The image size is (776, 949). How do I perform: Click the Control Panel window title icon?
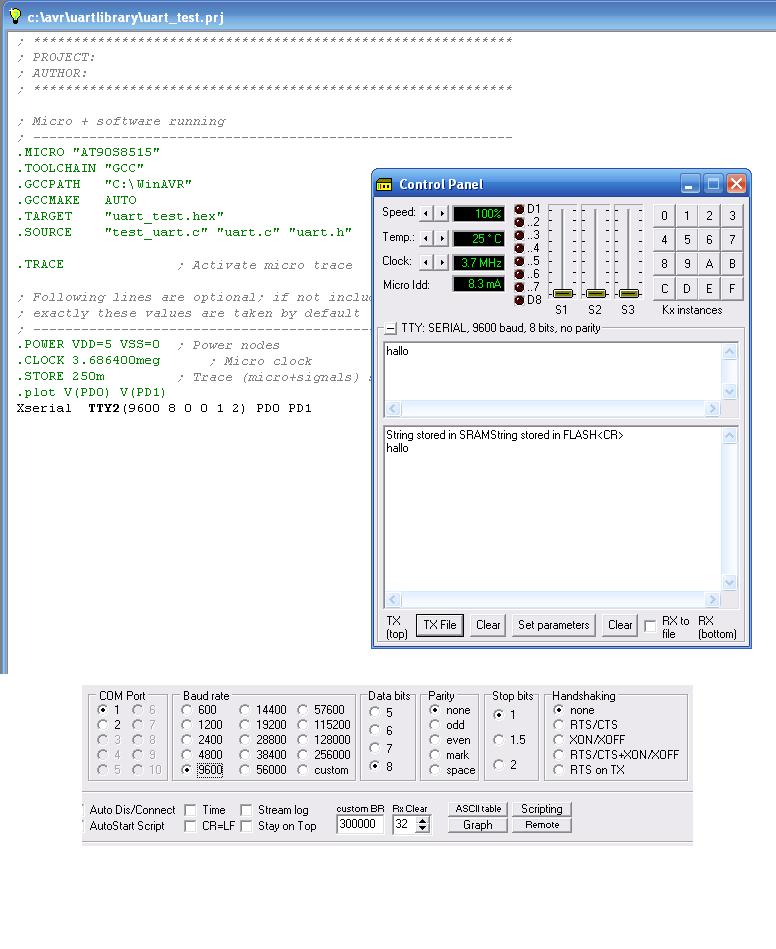tap(384, 185)
